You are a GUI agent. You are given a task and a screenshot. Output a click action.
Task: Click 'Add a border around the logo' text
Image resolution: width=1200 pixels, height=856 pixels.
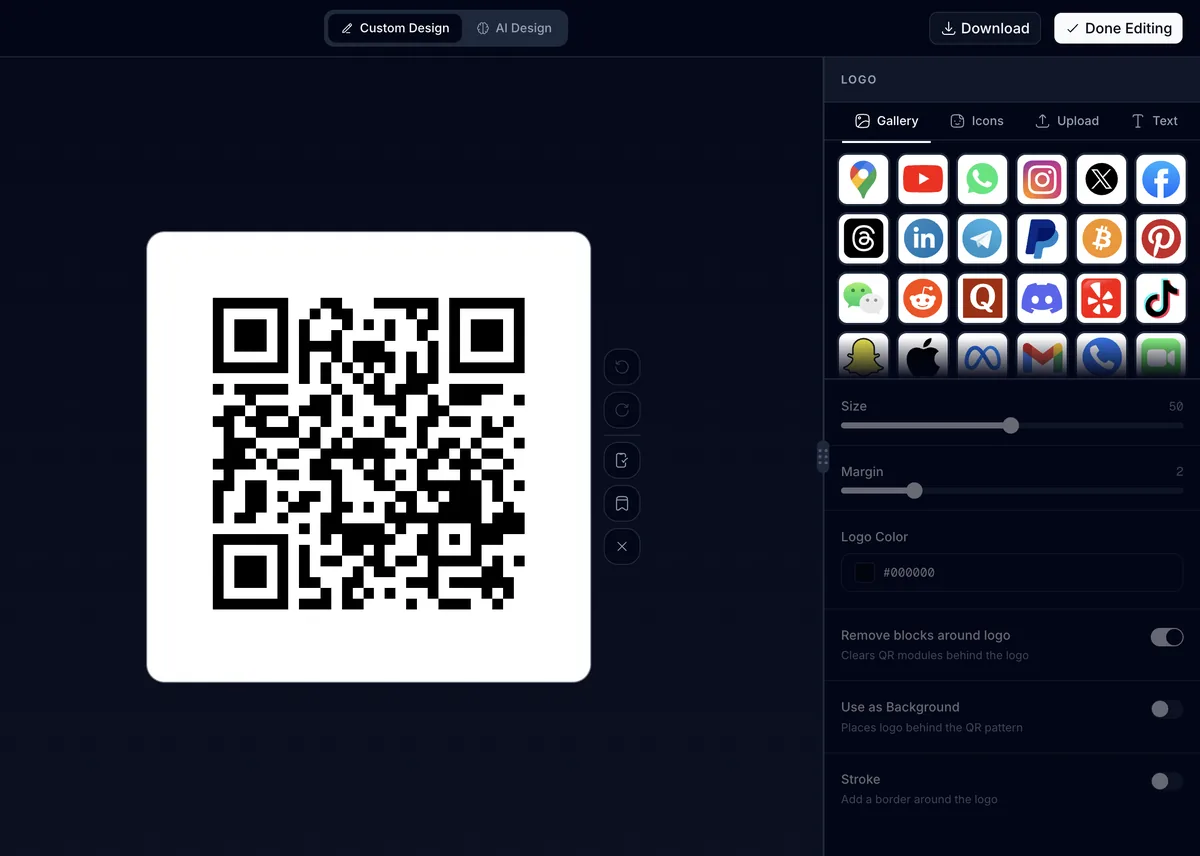coord(919,799)
